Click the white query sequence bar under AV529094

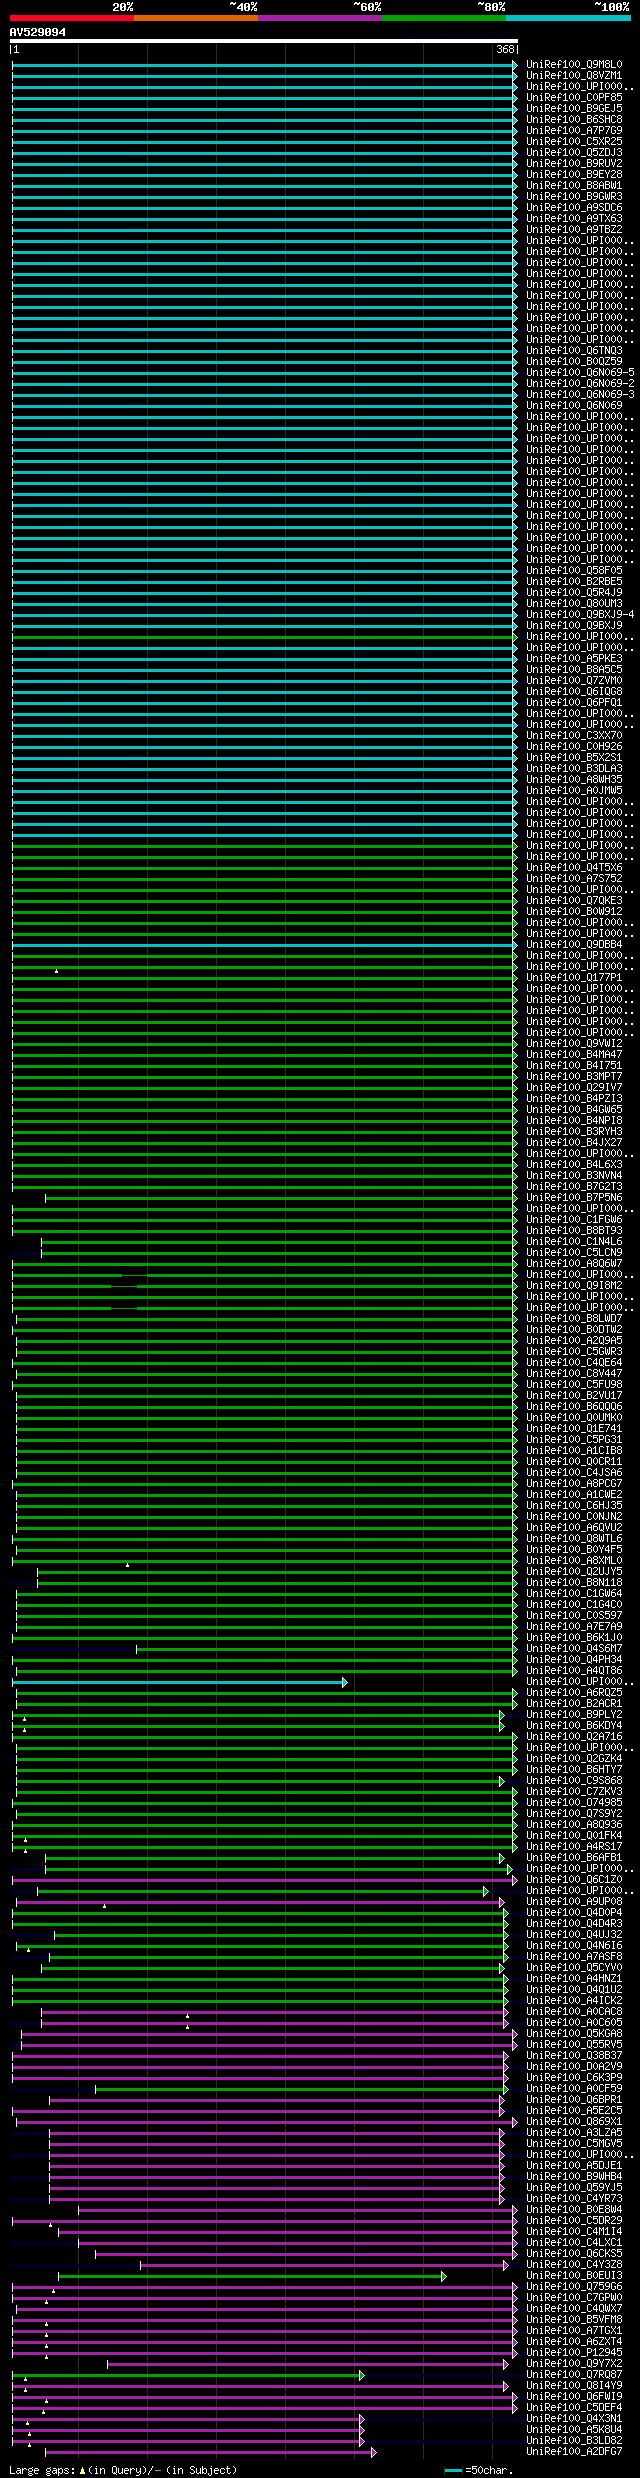coord(264,42)
